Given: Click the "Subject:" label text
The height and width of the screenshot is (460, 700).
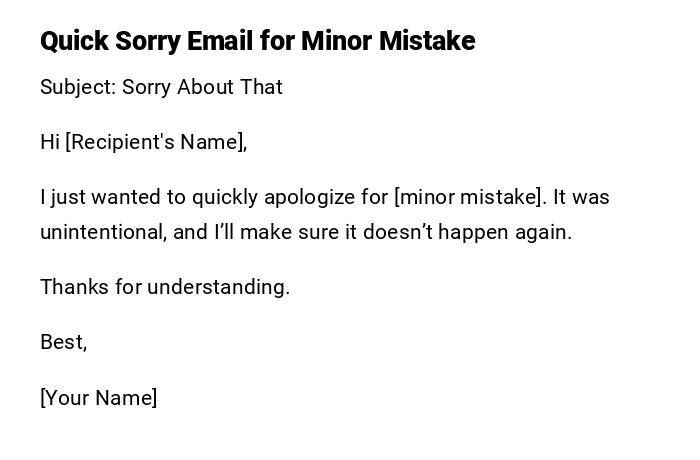Looking at the screenshot, I should click(x=78, y=87).
